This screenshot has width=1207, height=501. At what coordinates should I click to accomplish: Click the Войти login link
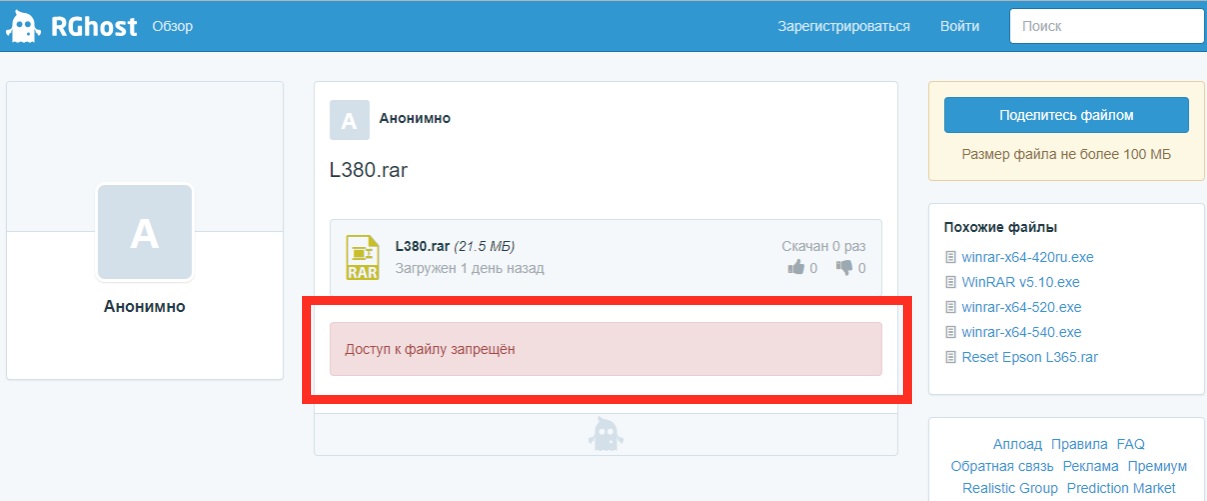click(959, 26)
